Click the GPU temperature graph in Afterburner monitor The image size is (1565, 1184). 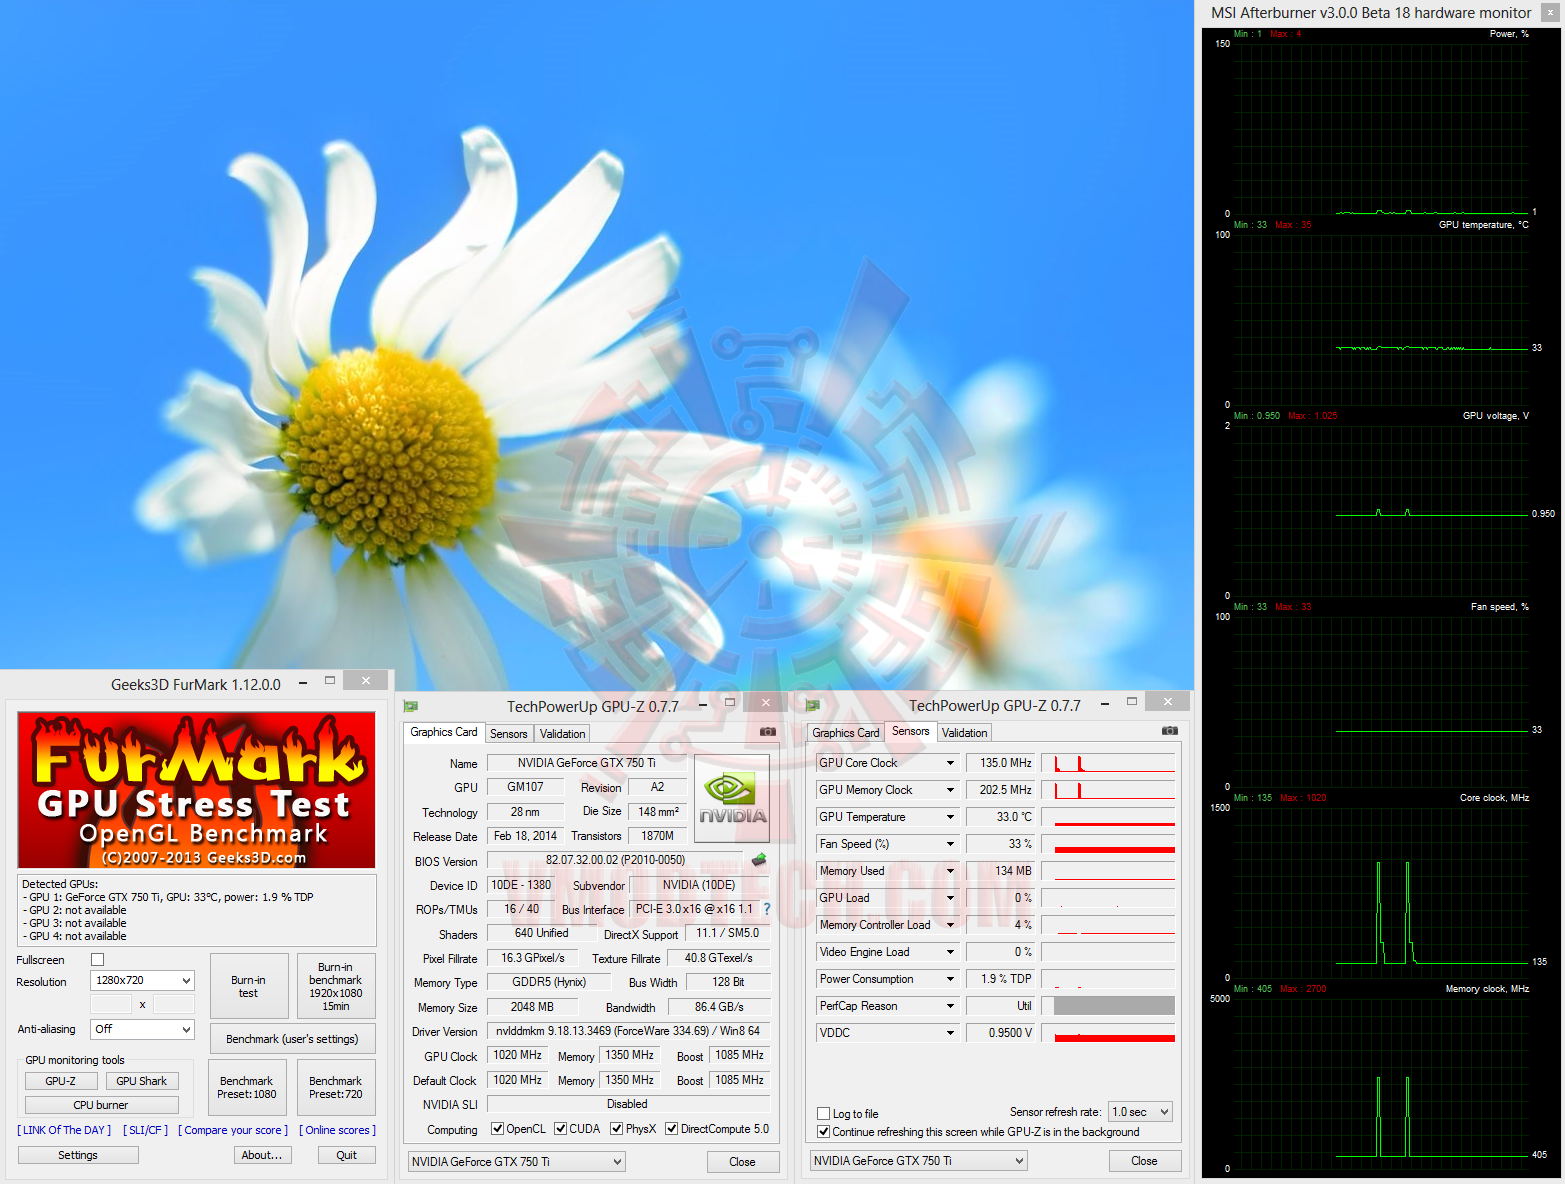click(1381, 320)
